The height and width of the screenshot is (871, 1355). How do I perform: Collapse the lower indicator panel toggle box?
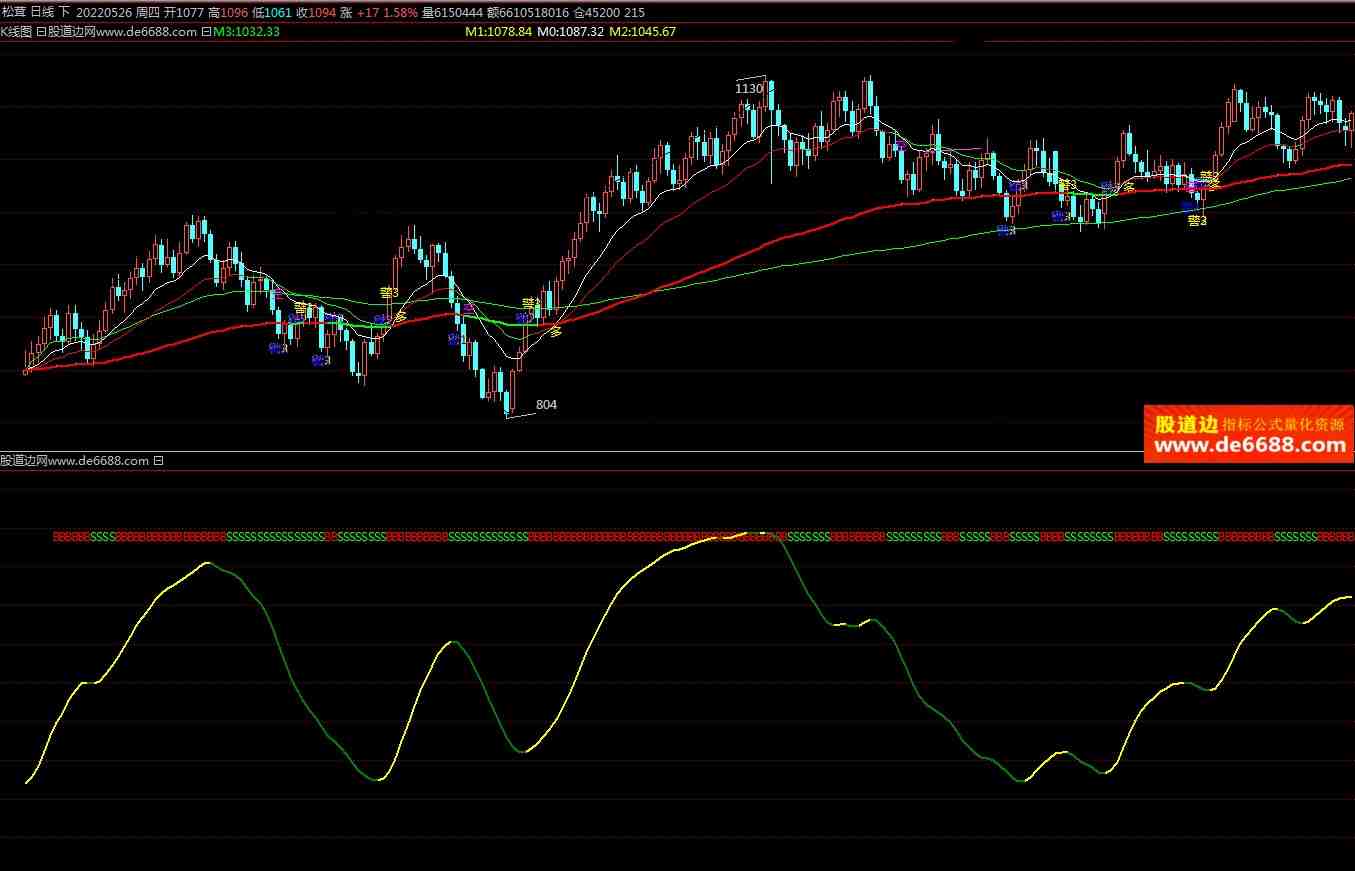pyautogui.click(x=158, y=461)
